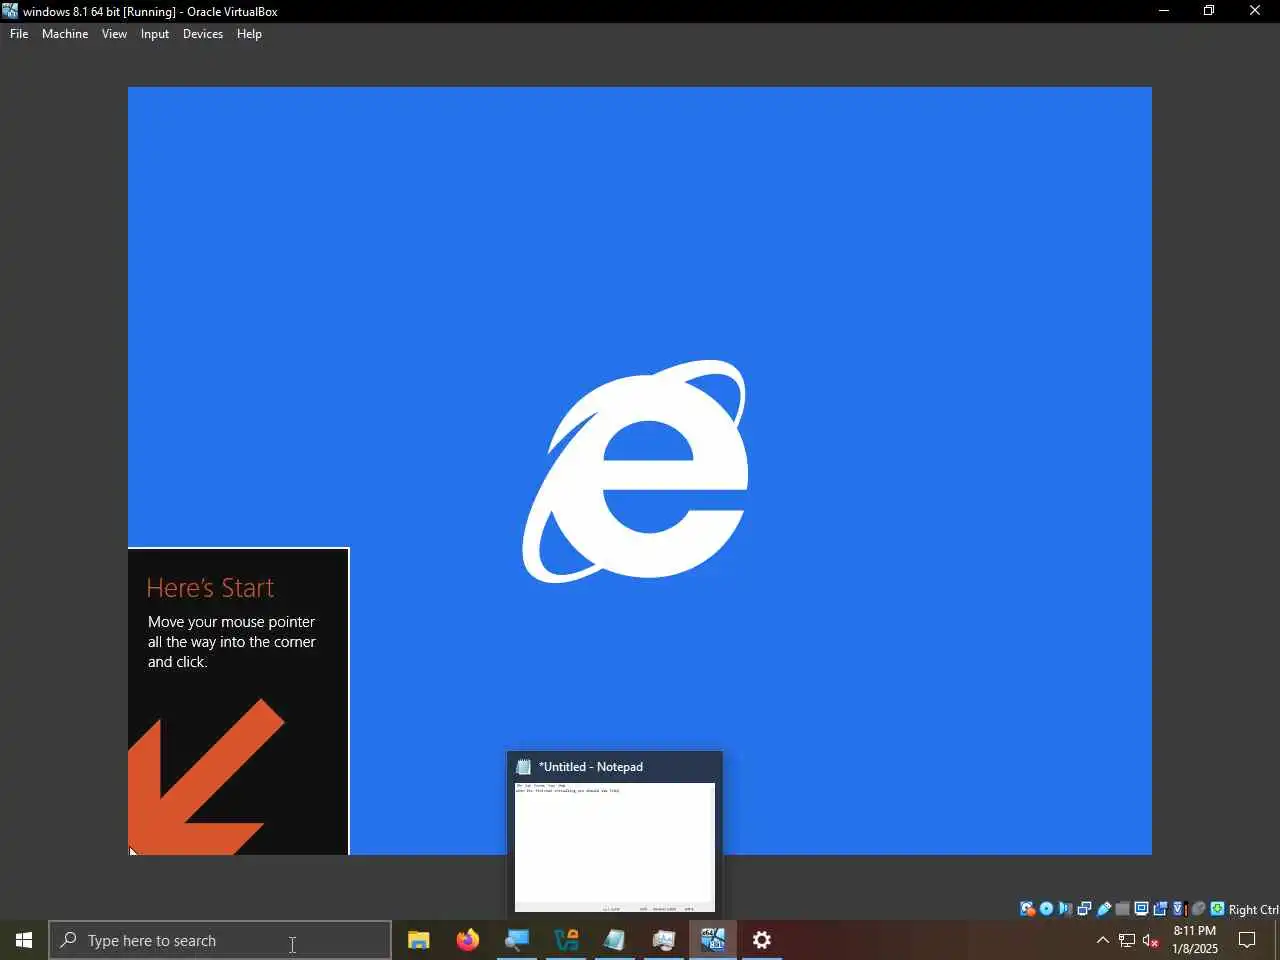Viewport: 1280px width, 960px height.
Task: Select the Untitled Notepad preview thumbnail
Action: [614, 847]
